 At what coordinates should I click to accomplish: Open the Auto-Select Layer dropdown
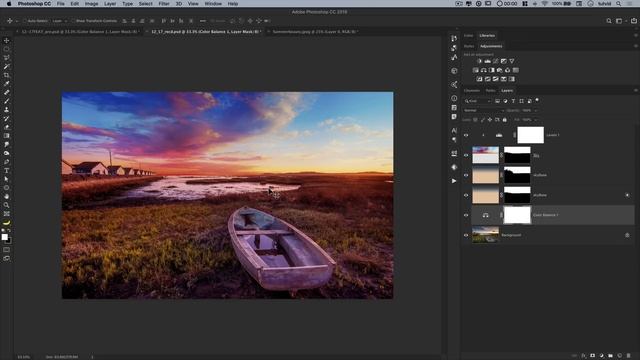tap(59, 21)
